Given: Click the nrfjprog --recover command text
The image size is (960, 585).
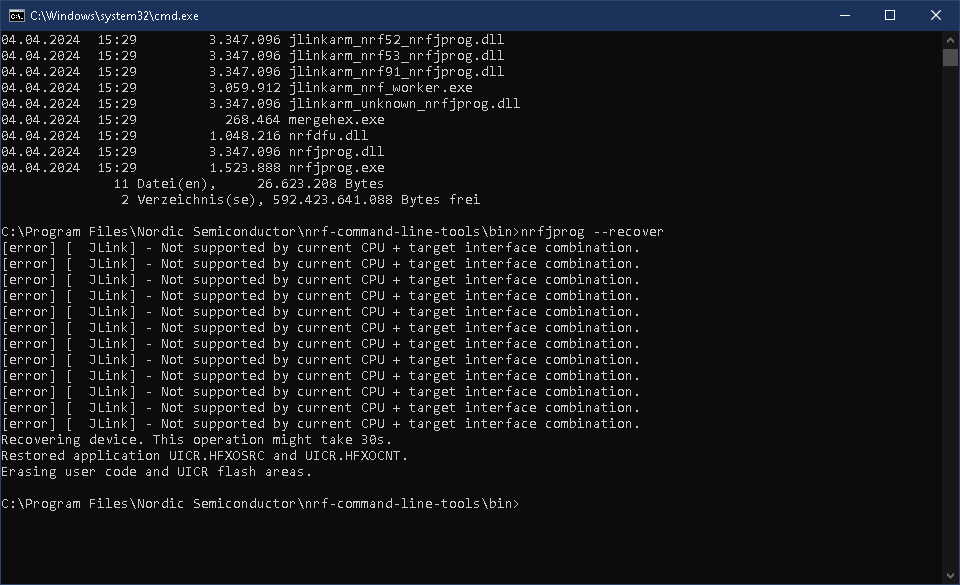Looking at the screenshot, I should click(592, 232).
